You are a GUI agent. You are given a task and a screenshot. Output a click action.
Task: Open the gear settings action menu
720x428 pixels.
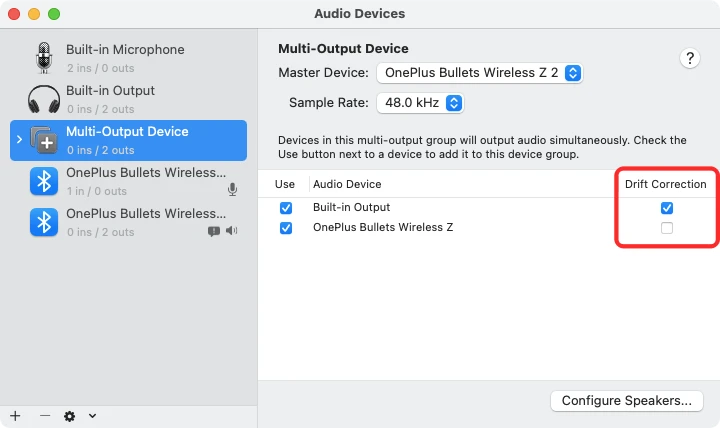(x=76, y=416)
